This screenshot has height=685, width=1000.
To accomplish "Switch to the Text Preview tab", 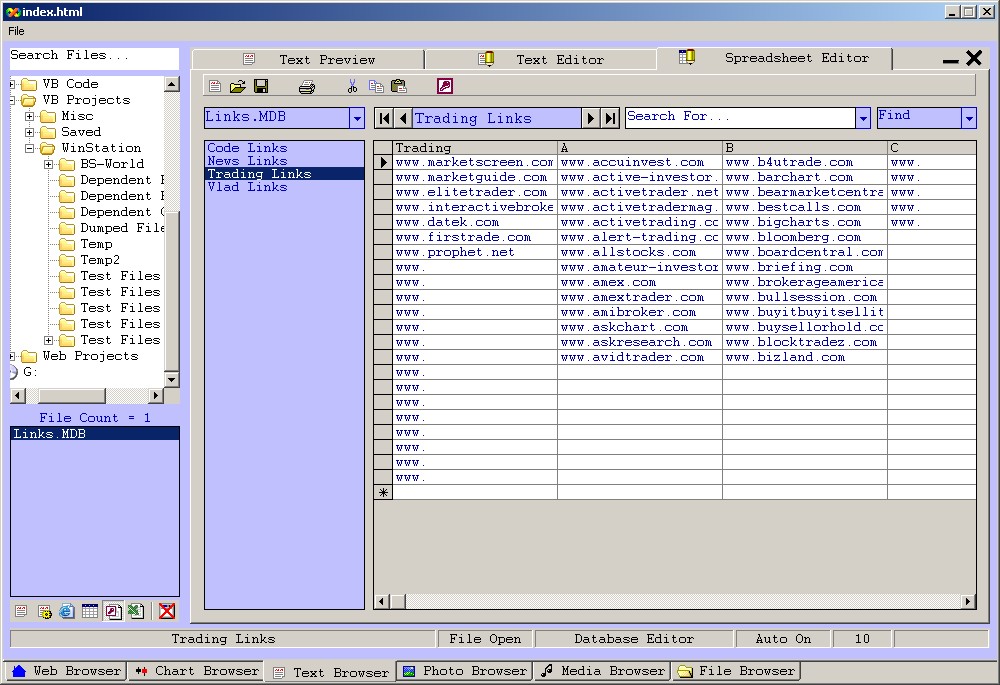I will point(308,59).
